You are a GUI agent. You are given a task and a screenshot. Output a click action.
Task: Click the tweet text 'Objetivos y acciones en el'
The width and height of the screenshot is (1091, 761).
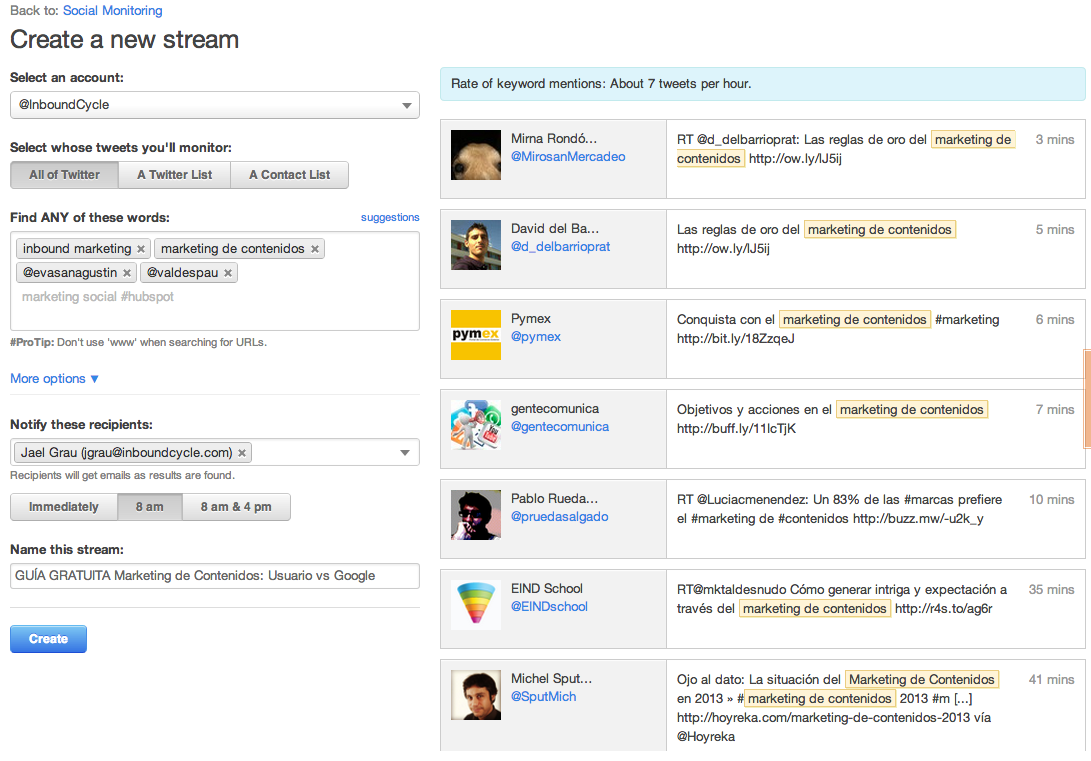(754, 410)
